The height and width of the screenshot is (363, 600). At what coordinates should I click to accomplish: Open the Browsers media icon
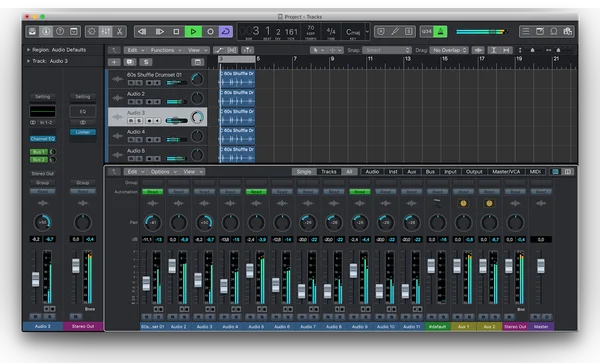[x=567, y=31]
